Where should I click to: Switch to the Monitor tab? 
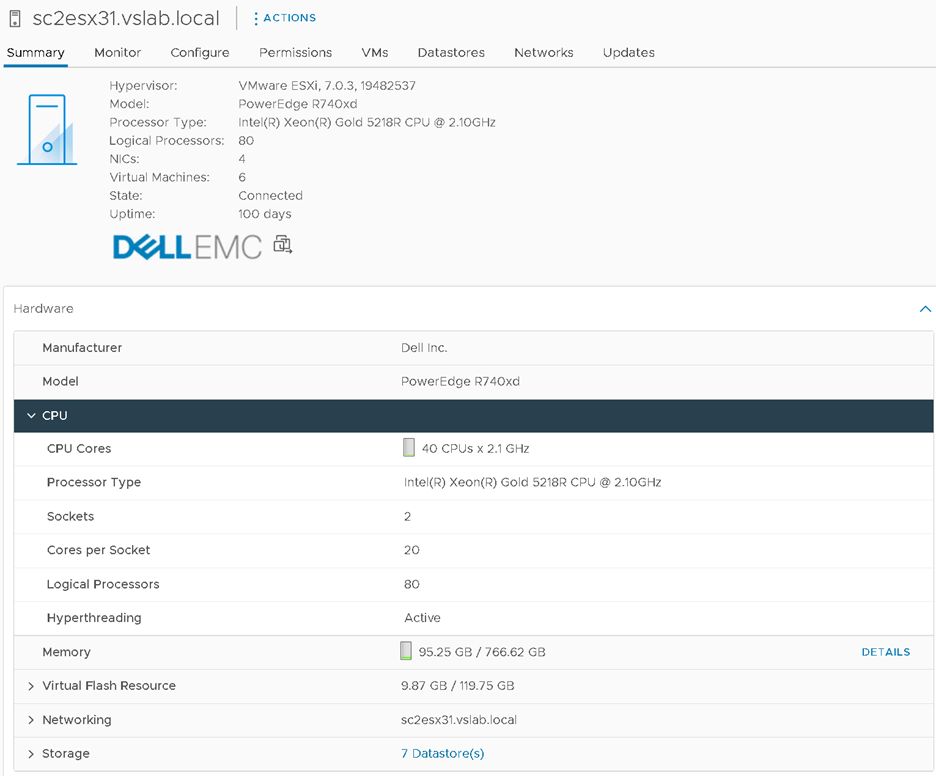[117, 52]
